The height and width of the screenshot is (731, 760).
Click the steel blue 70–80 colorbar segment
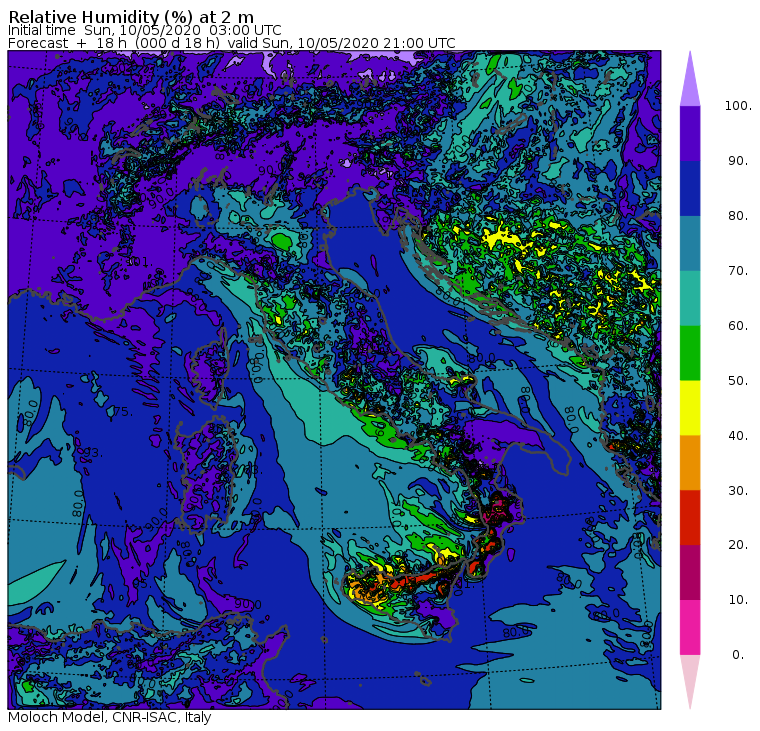pyautogui.click(x=690, y=243)
